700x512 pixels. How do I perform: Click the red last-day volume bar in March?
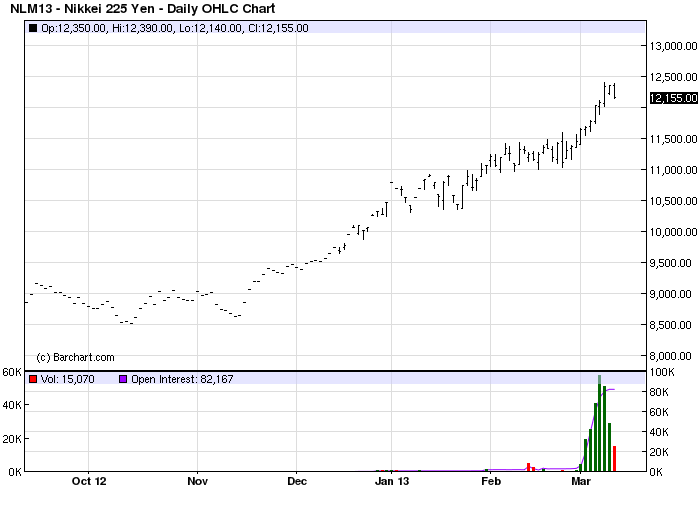pos(614,458)
